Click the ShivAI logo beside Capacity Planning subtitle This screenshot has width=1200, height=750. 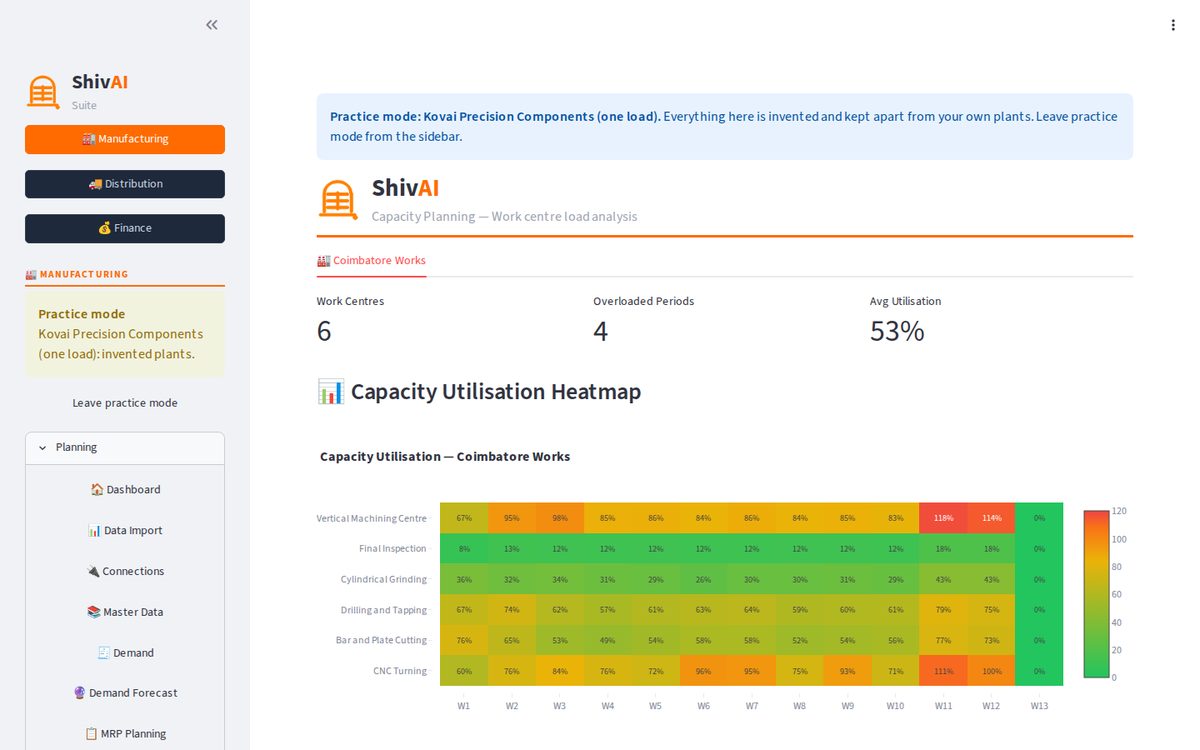click(338, 199)
